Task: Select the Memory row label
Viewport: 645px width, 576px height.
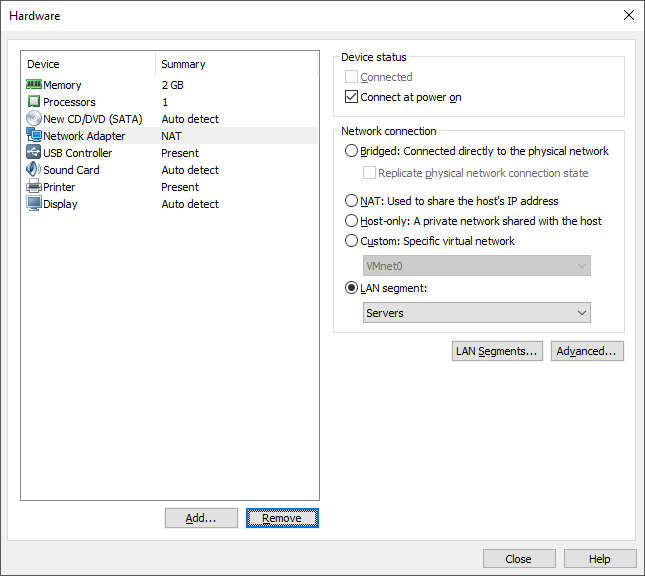Action: tap(62, 85)
